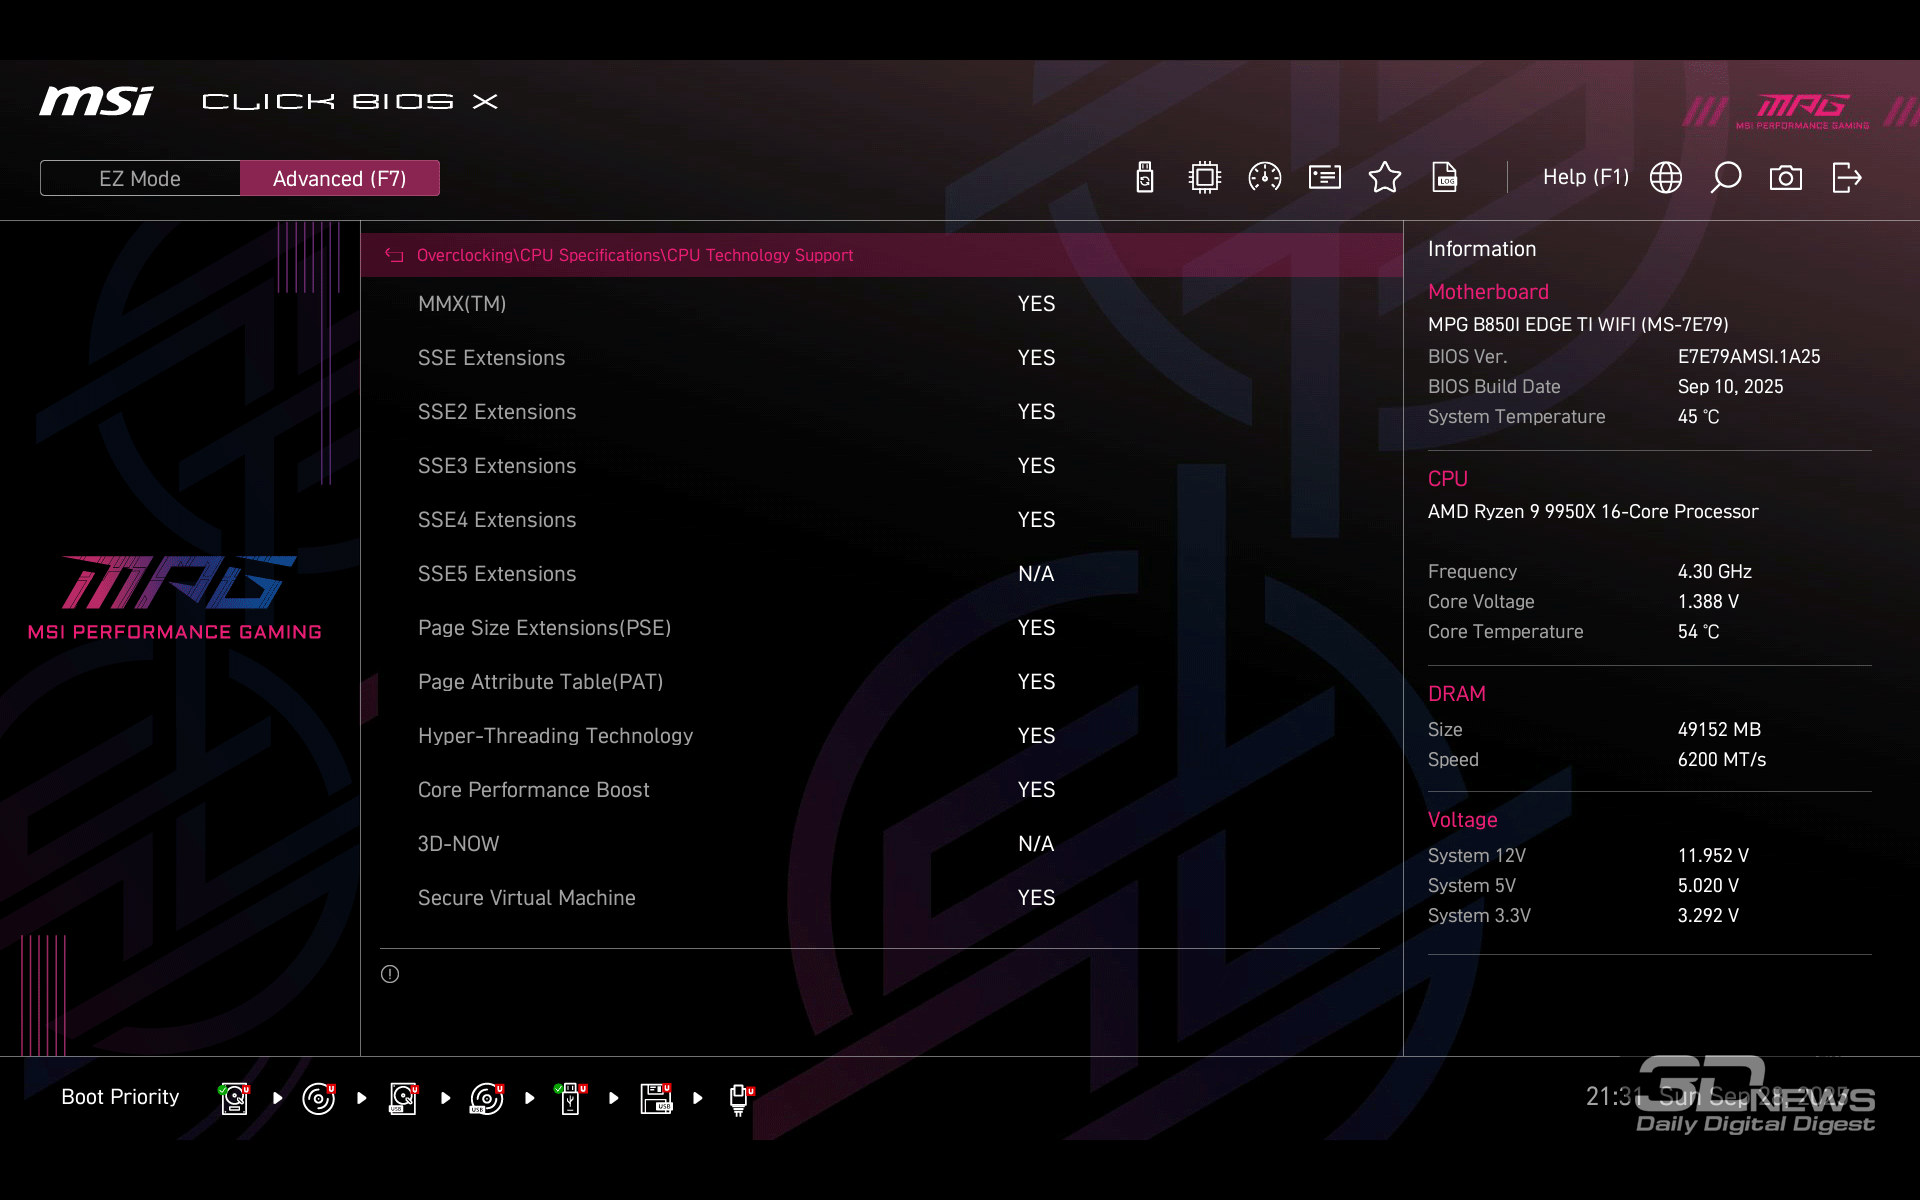
Task: Click the exit door arrow icon
Action: (x=1847, y=178)
